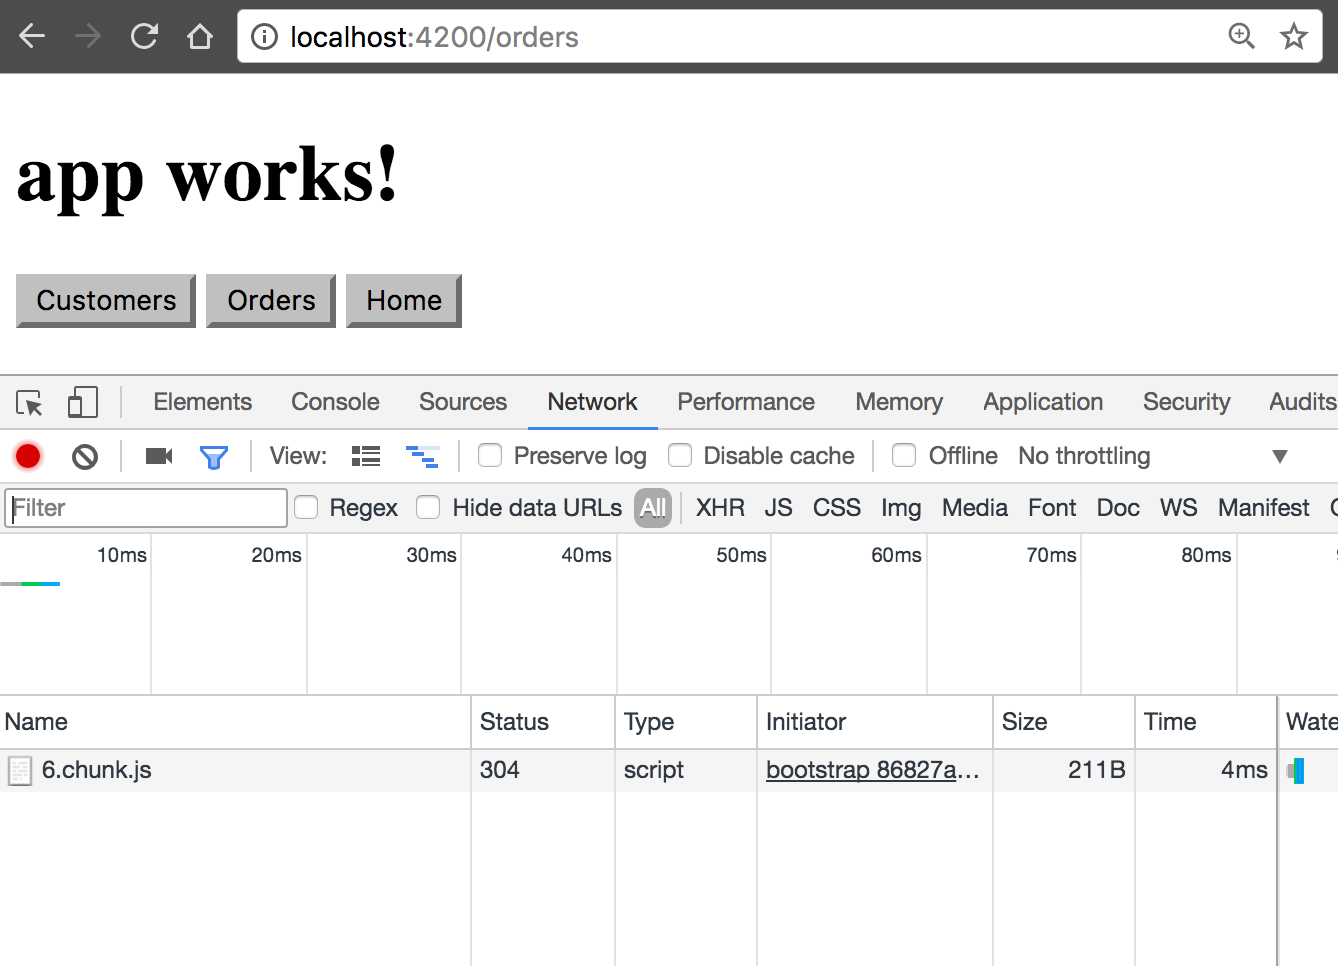Toggle the network filter funnel icon
Viewport: 1338px width, 966px height.
[214, 457]
